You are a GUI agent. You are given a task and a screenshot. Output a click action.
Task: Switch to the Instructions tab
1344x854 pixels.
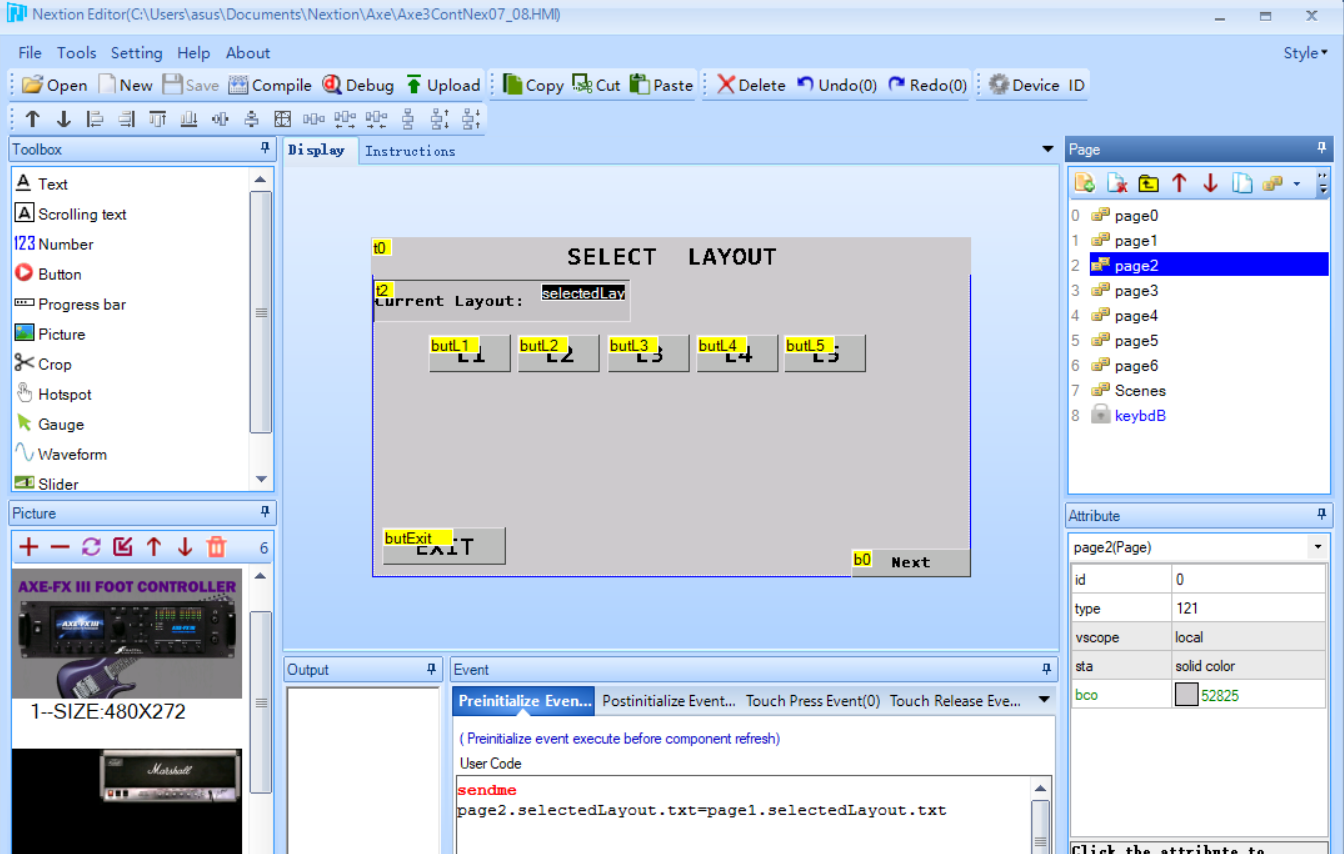coord(410,151)
